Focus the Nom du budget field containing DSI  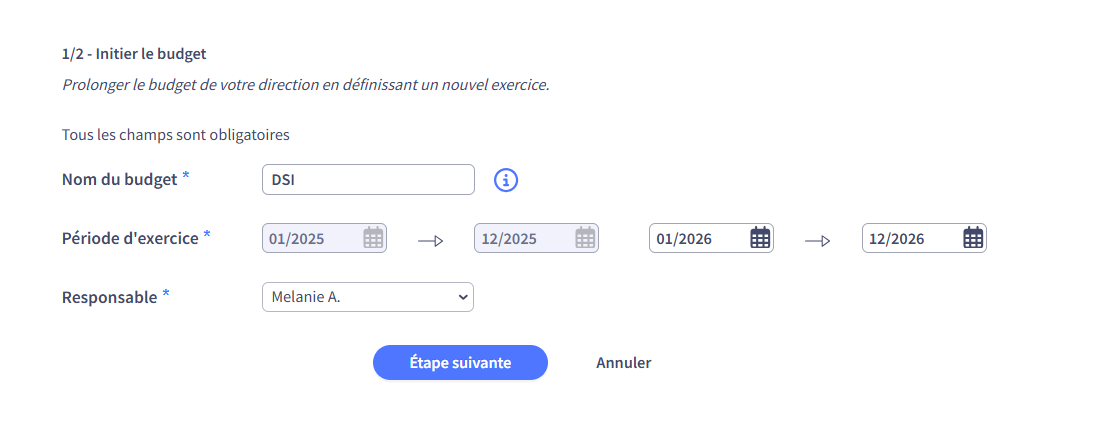click(x=368, y=180)
